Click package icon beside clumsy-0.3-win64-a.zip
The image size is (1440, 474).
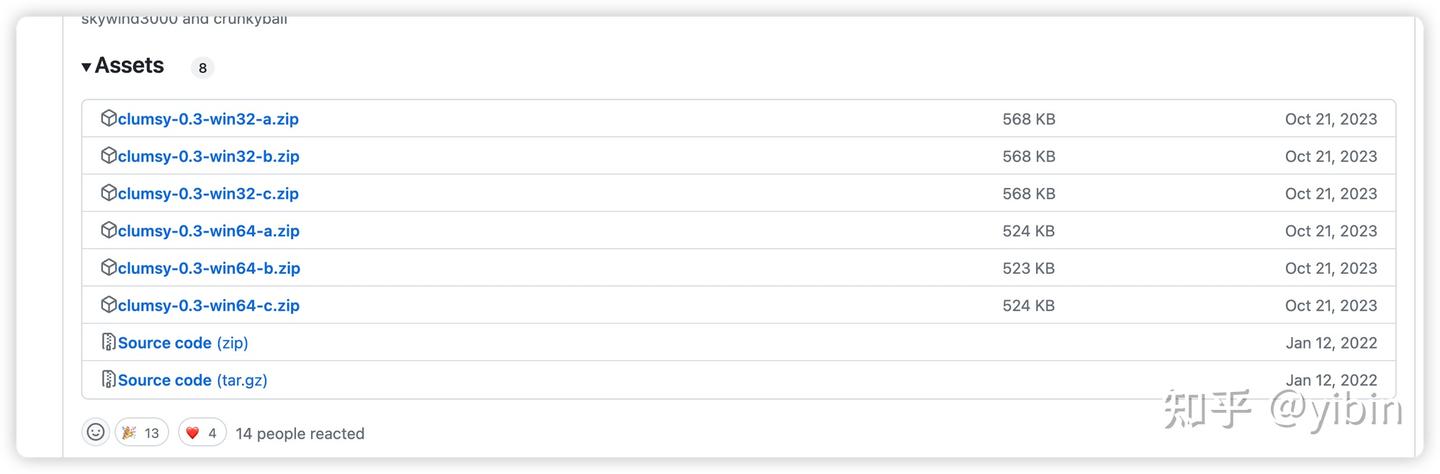pos(109,230)
